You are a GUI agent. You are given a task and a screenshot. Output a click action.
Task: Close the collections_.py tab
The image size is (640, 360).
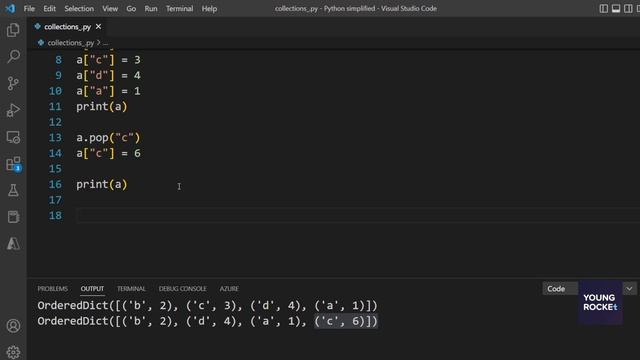(98, 27)
